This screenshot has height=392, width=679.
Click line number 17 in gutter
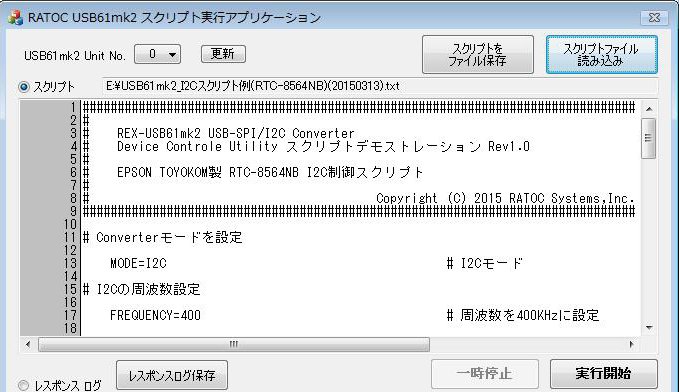tap(70, 315)
